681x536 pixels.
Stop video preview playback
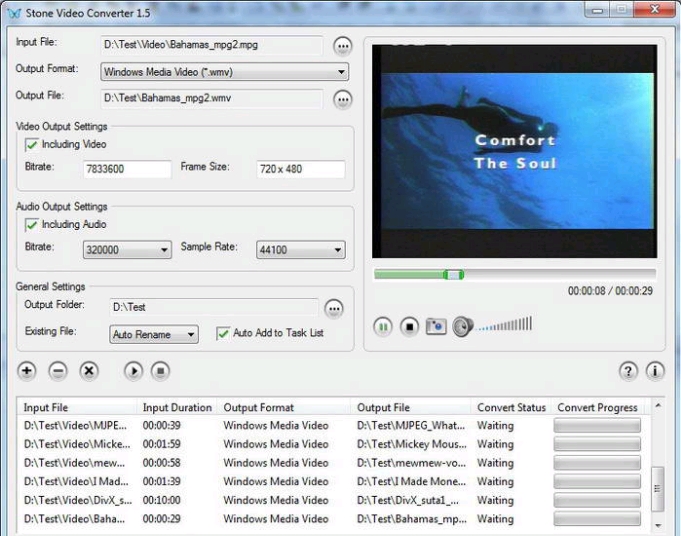pos(409,326)
